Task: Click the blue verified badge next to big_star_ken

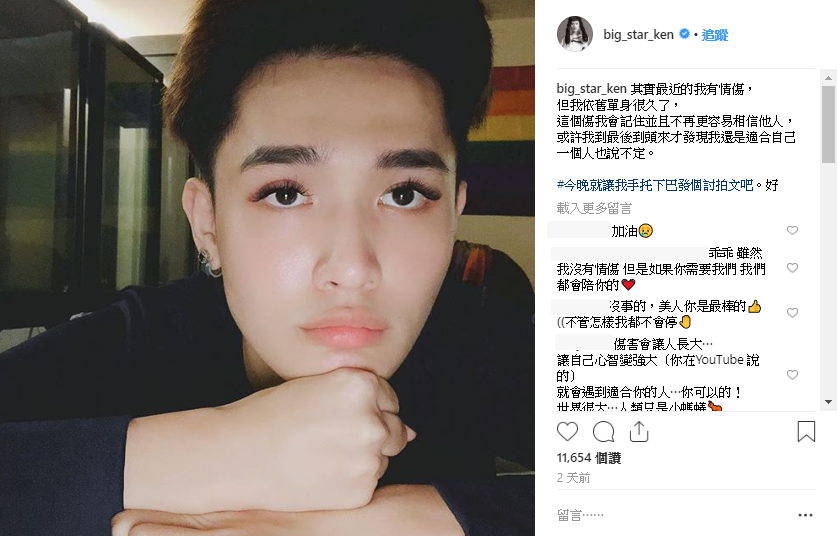Action: [x=684, y=34]
